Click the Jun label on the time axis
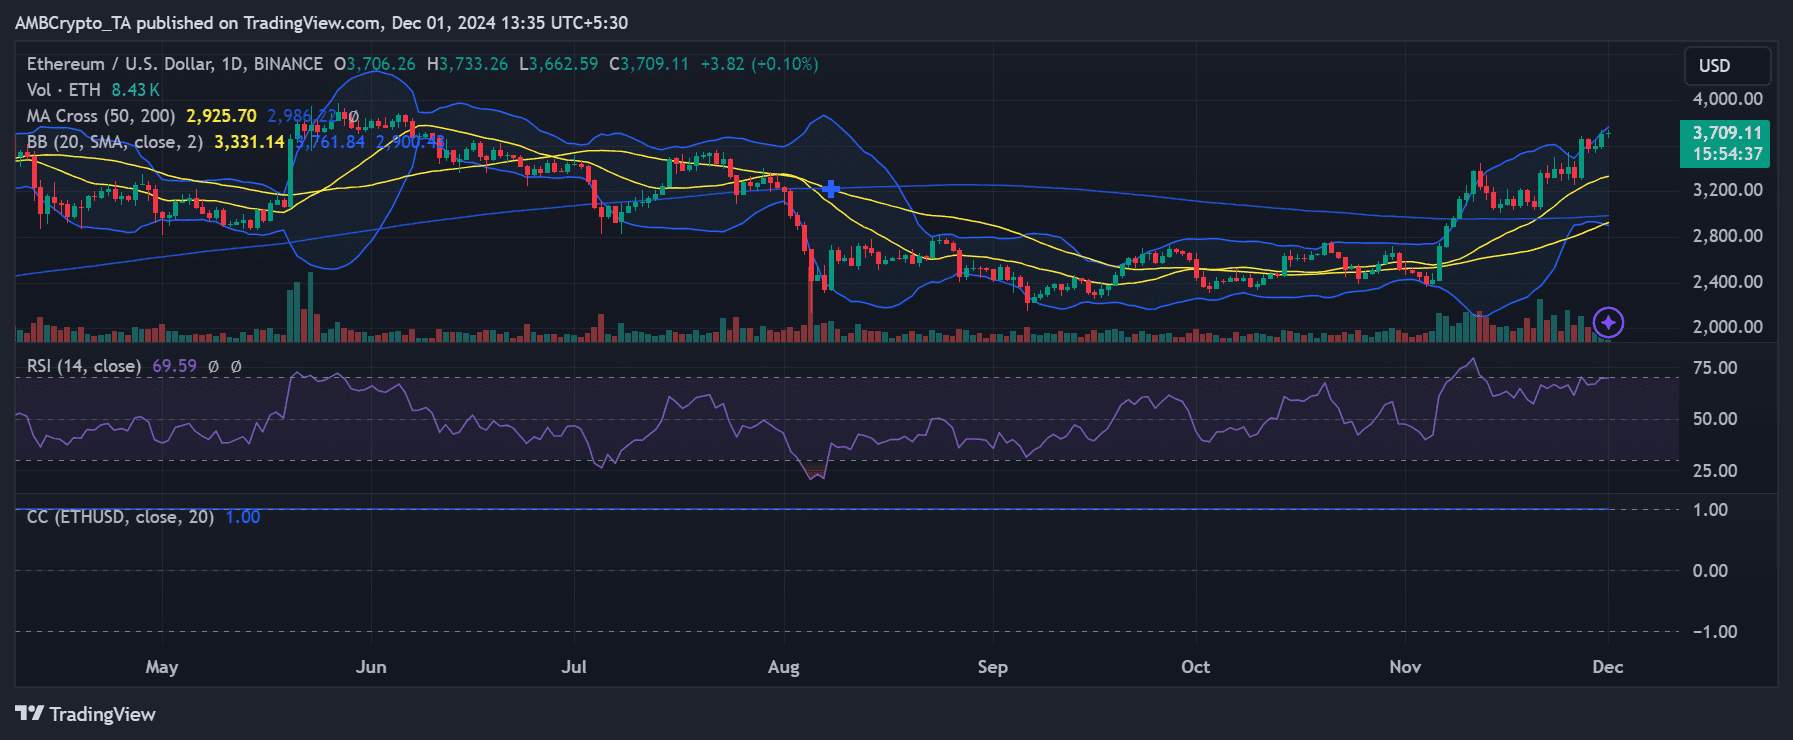This screenshot has height=740, width=1793. click(x=371, y=667)
